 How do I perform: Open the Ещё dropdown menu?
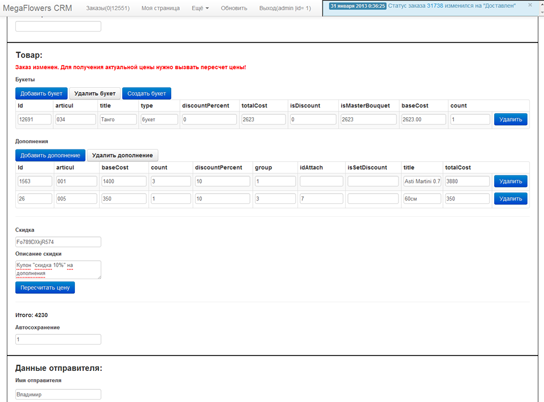point(200,8)
